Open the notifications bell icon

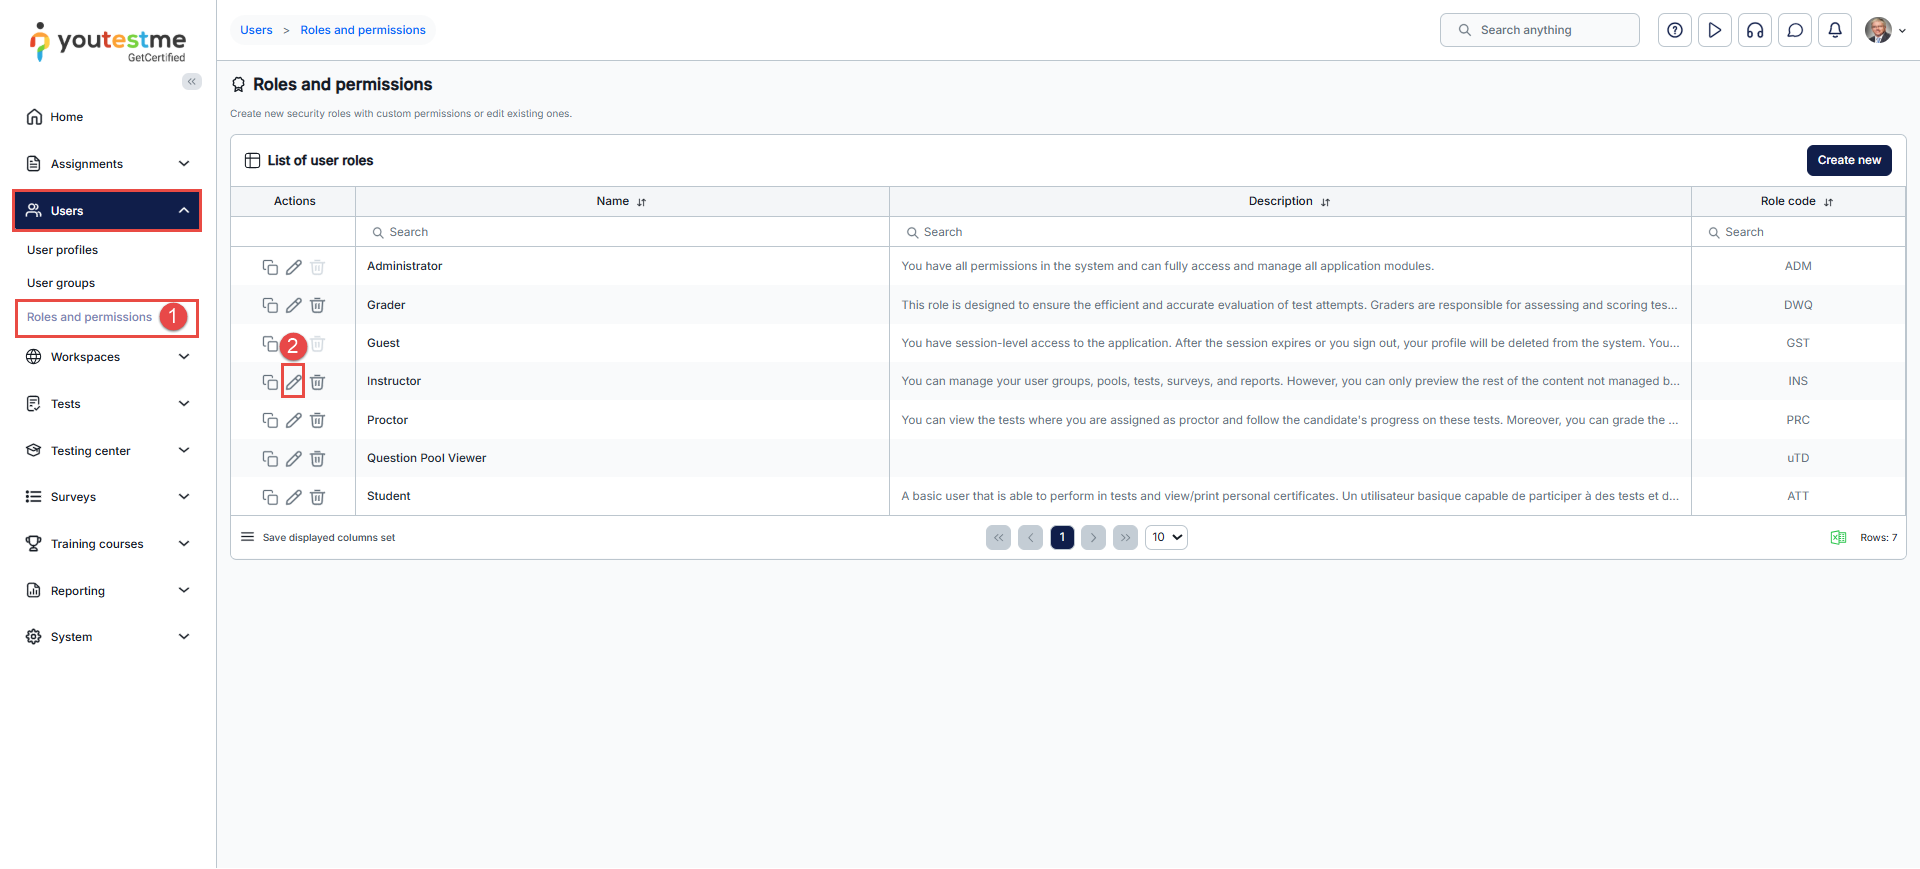[1835, 30]
